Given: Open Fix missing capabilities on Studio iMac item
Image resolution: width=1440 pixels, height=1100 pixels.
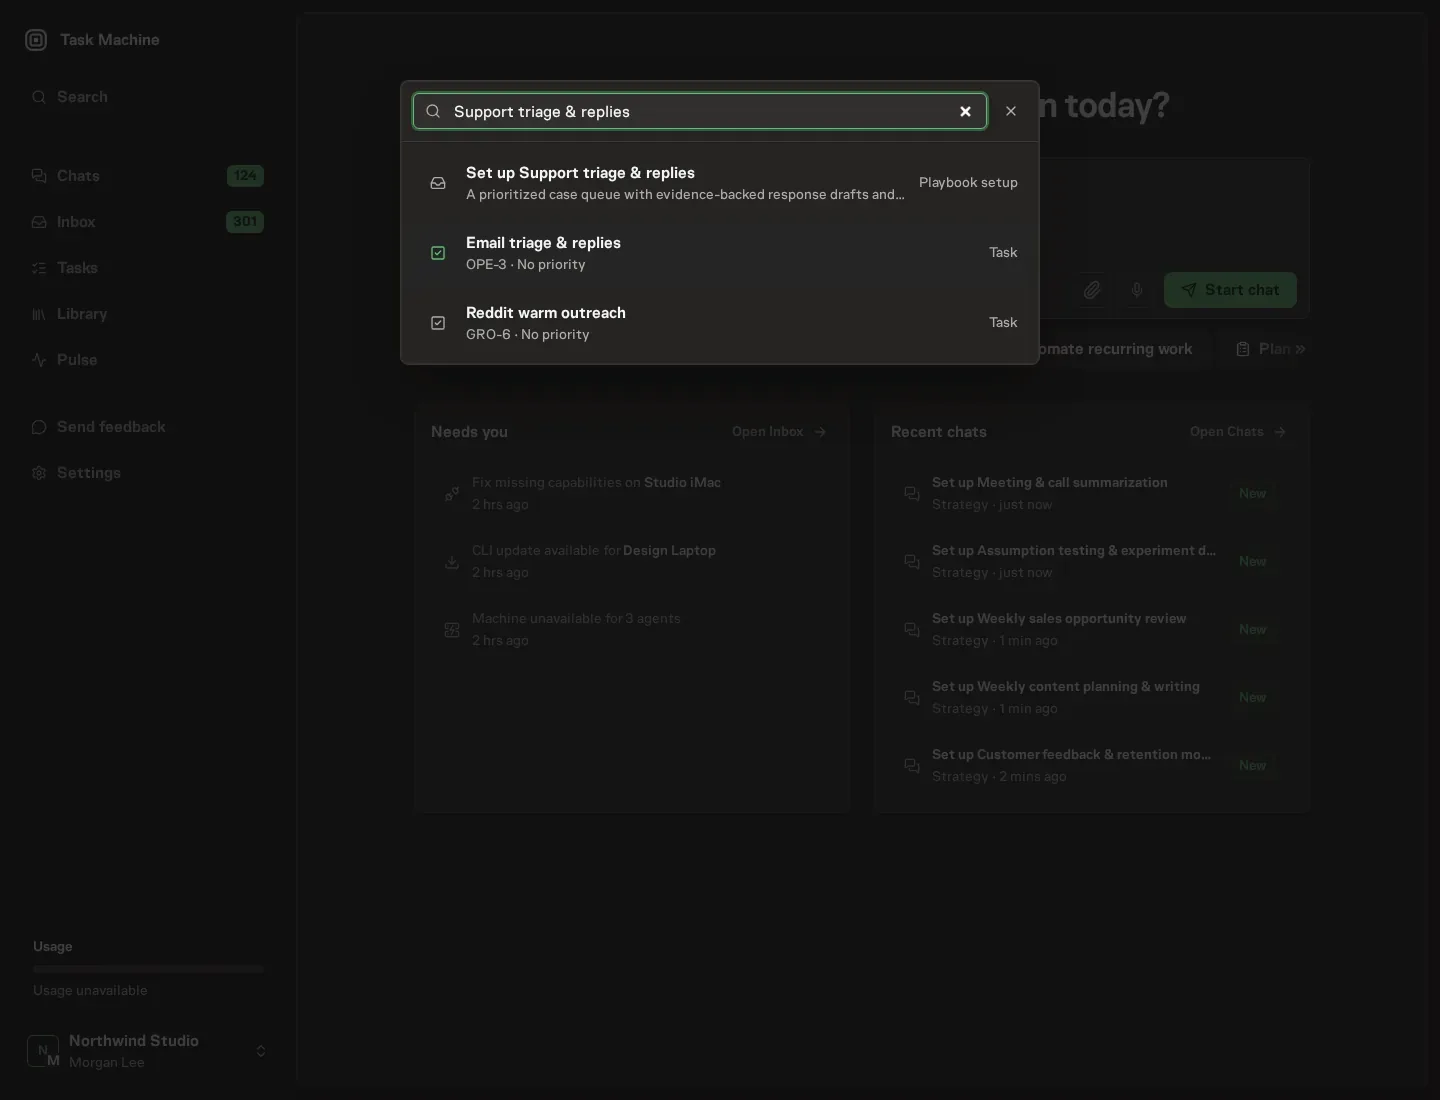Looking at the screenshot, I should tap(632, 494).
